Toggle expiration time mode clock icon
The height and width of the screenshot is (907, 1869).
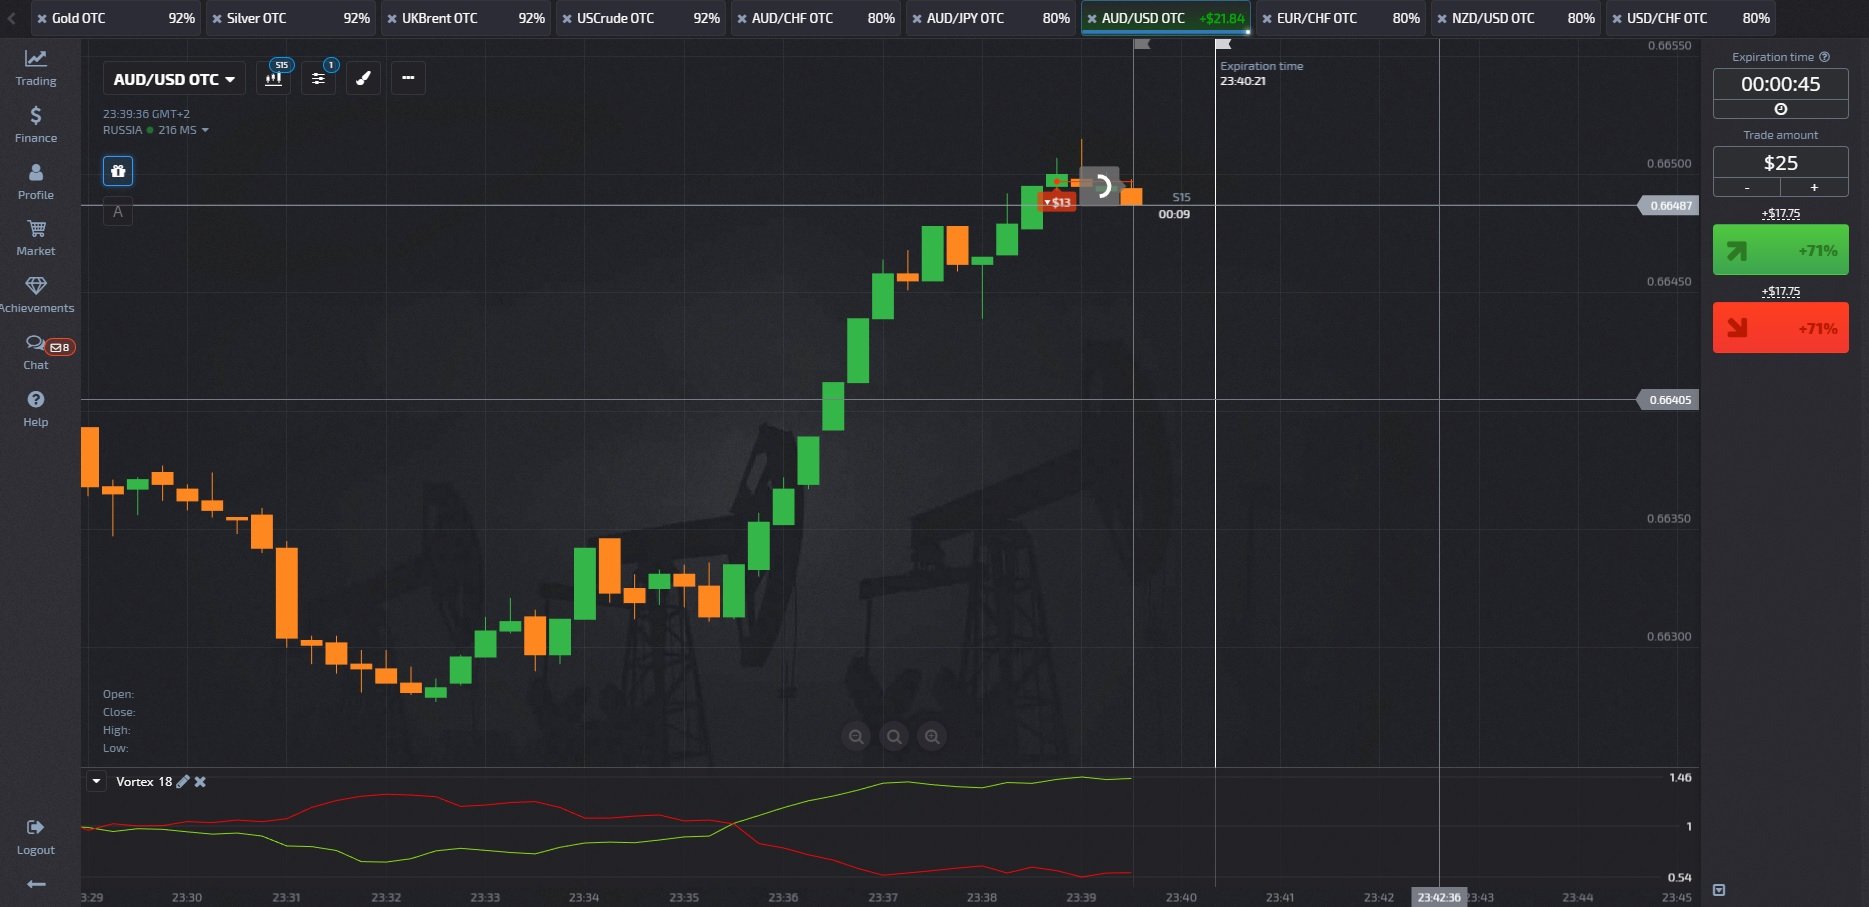(1780, 109)
